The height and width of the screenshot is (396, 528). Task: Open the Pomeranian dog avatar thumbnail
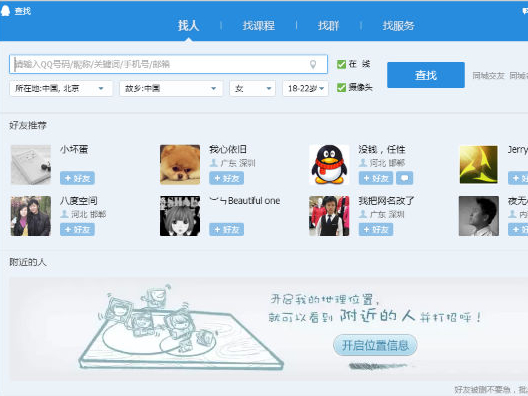pyautogui.click(x=180, y=165)
